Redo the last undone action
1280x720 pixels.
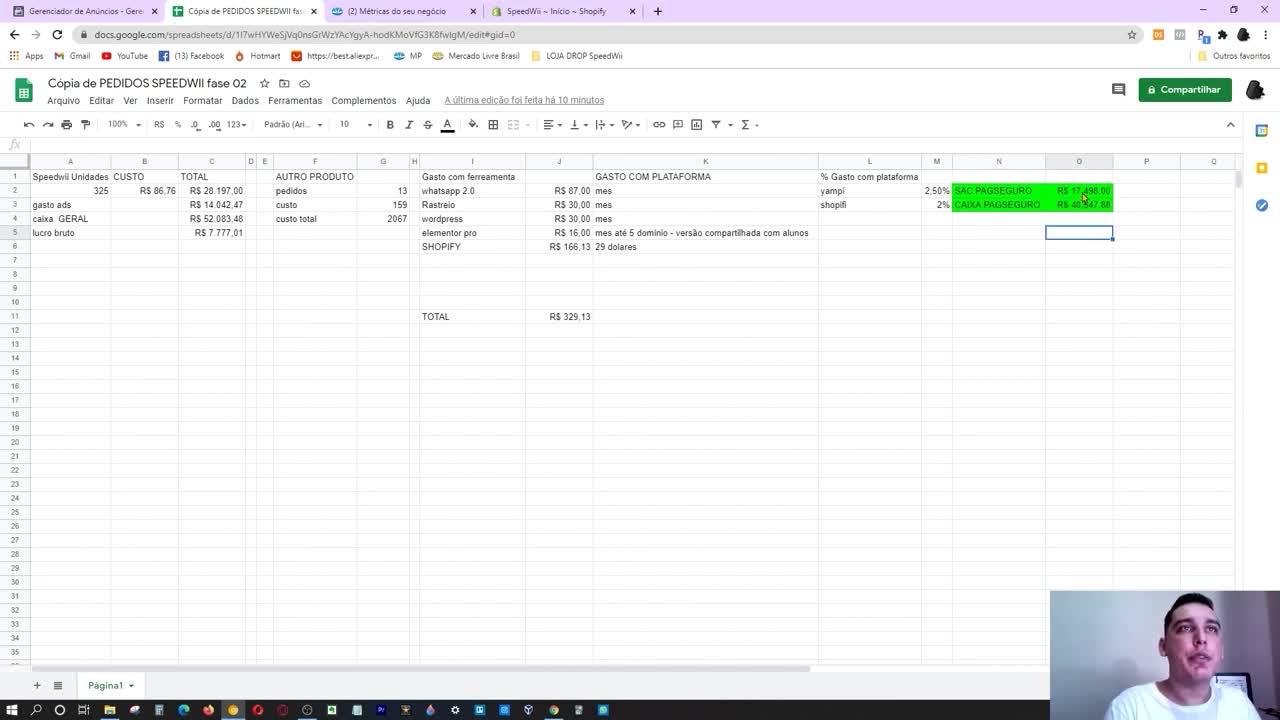pyautogui.click(x=48, y=125)
